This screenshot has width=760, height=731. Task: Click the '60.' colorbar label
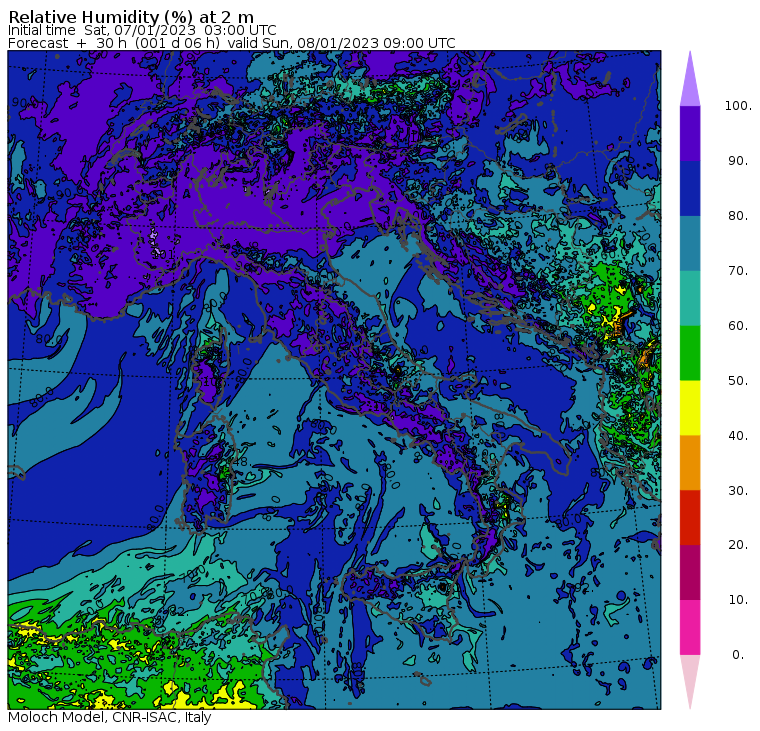coord(738,326)
